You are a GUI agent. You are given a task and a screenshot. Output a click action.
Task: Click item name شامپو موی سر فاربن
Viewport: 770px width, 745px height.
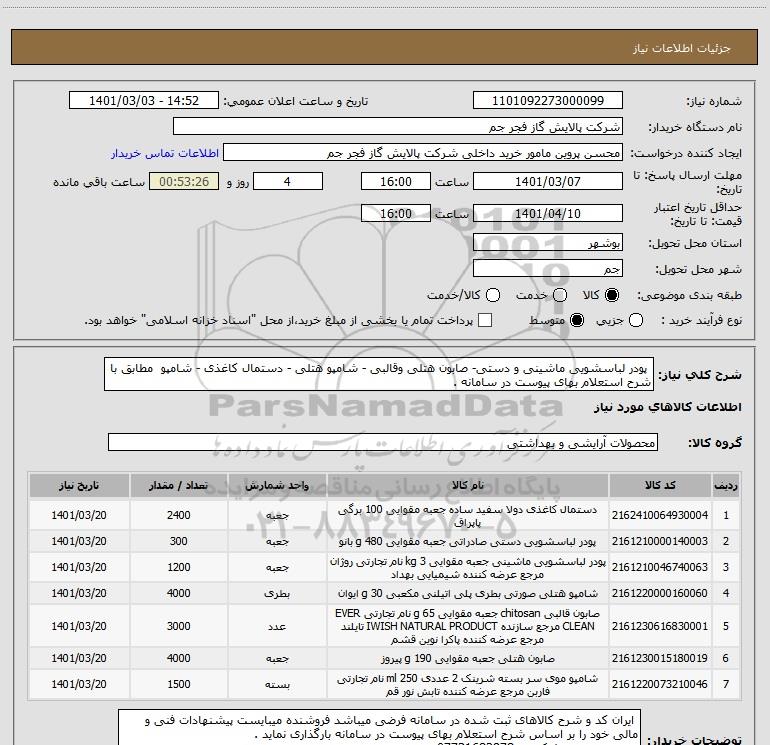click(468, 685)
